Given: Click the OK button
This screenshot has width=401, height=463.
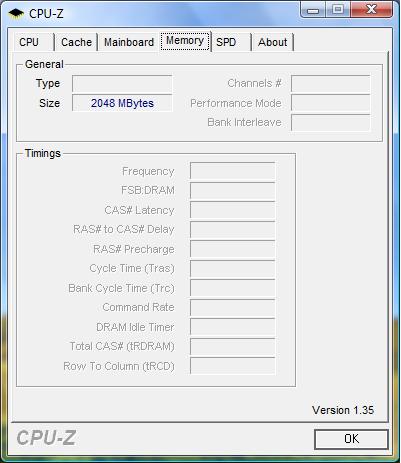Looking at the screenshot, I should pos(351,439).
